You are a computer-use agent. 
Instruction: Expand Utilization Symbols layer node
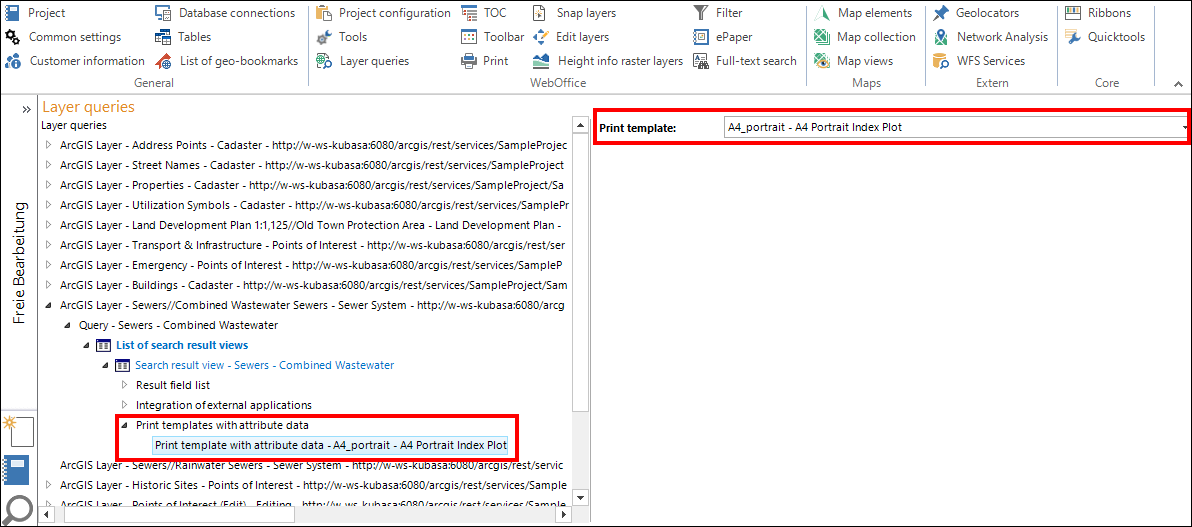coord(49,205)
